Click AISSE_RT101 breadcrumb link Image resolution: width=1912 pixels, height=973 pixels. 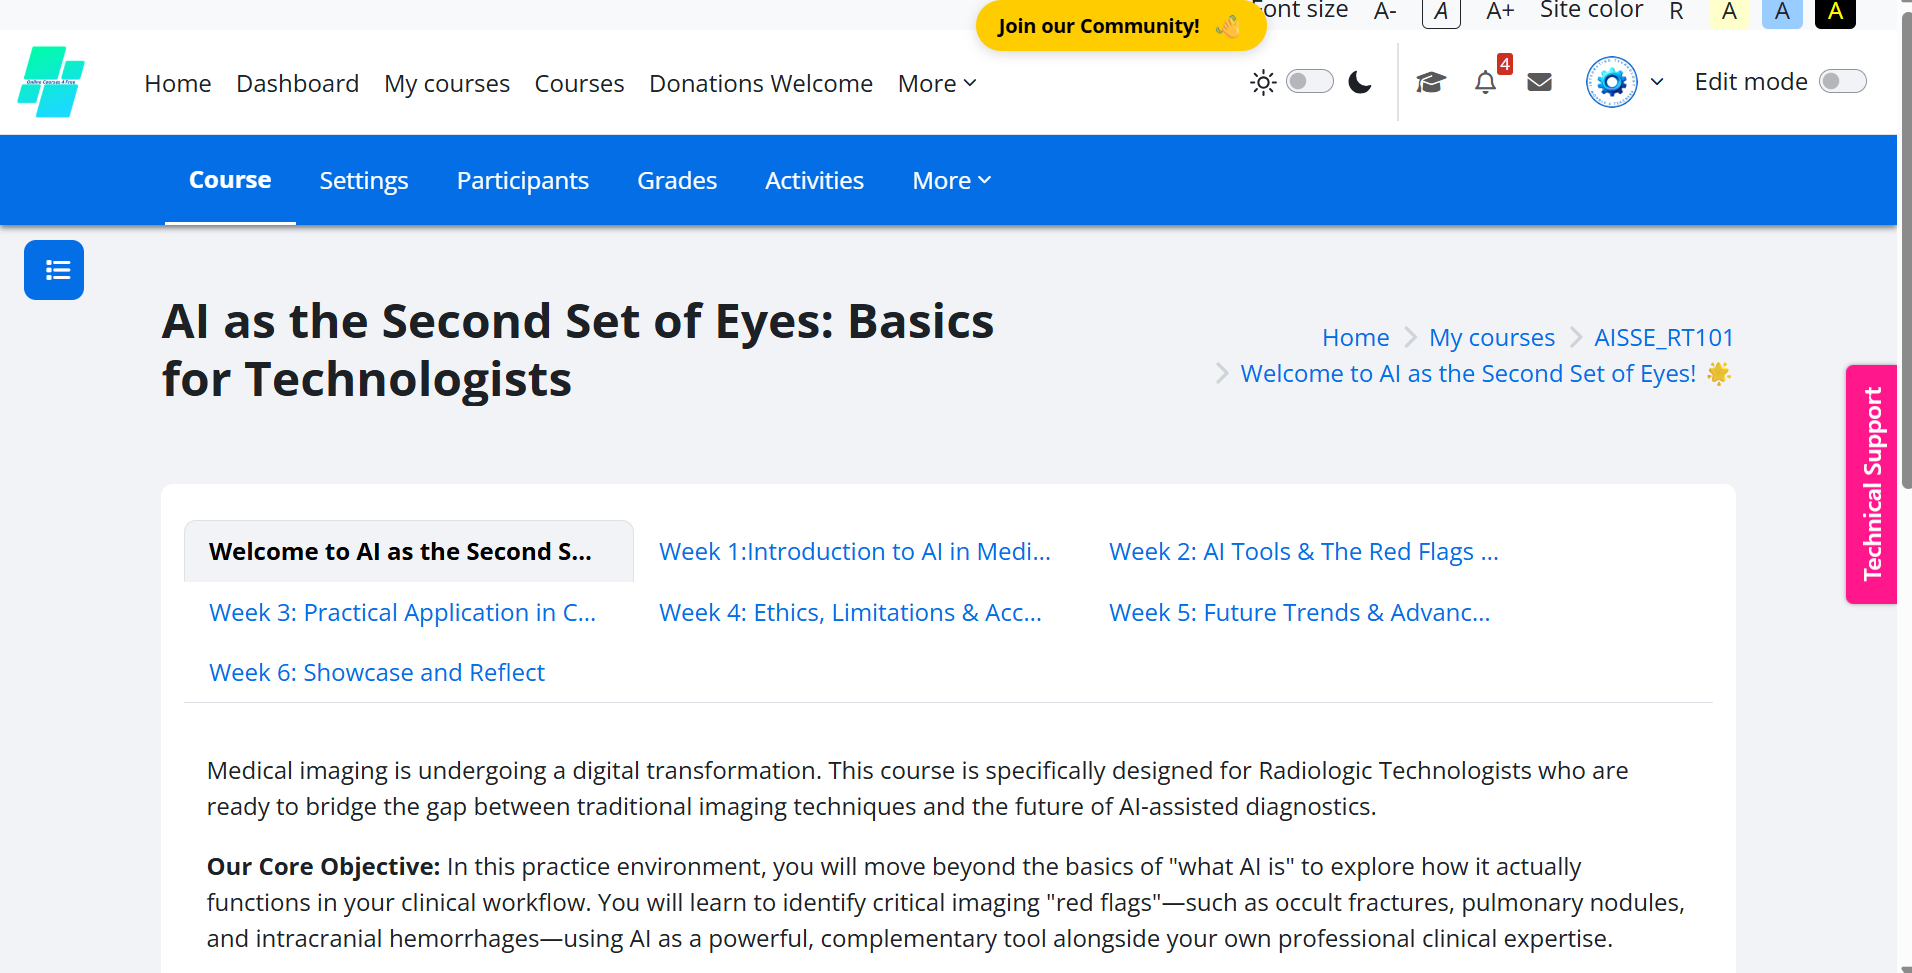coord(1664,337)
